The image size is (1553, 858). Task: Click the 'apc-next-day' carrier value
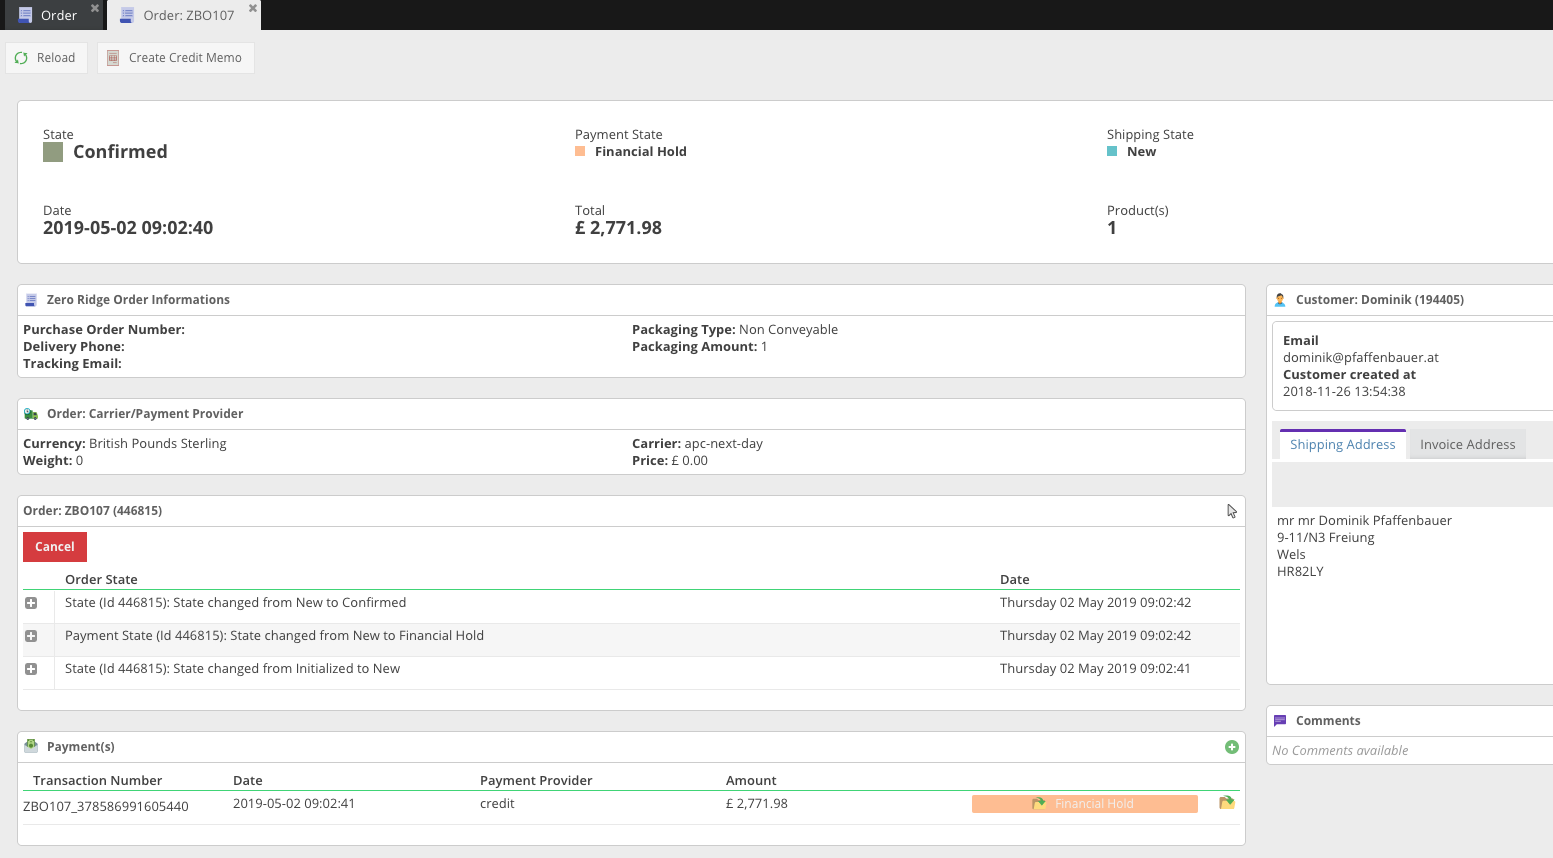point(723,444)
